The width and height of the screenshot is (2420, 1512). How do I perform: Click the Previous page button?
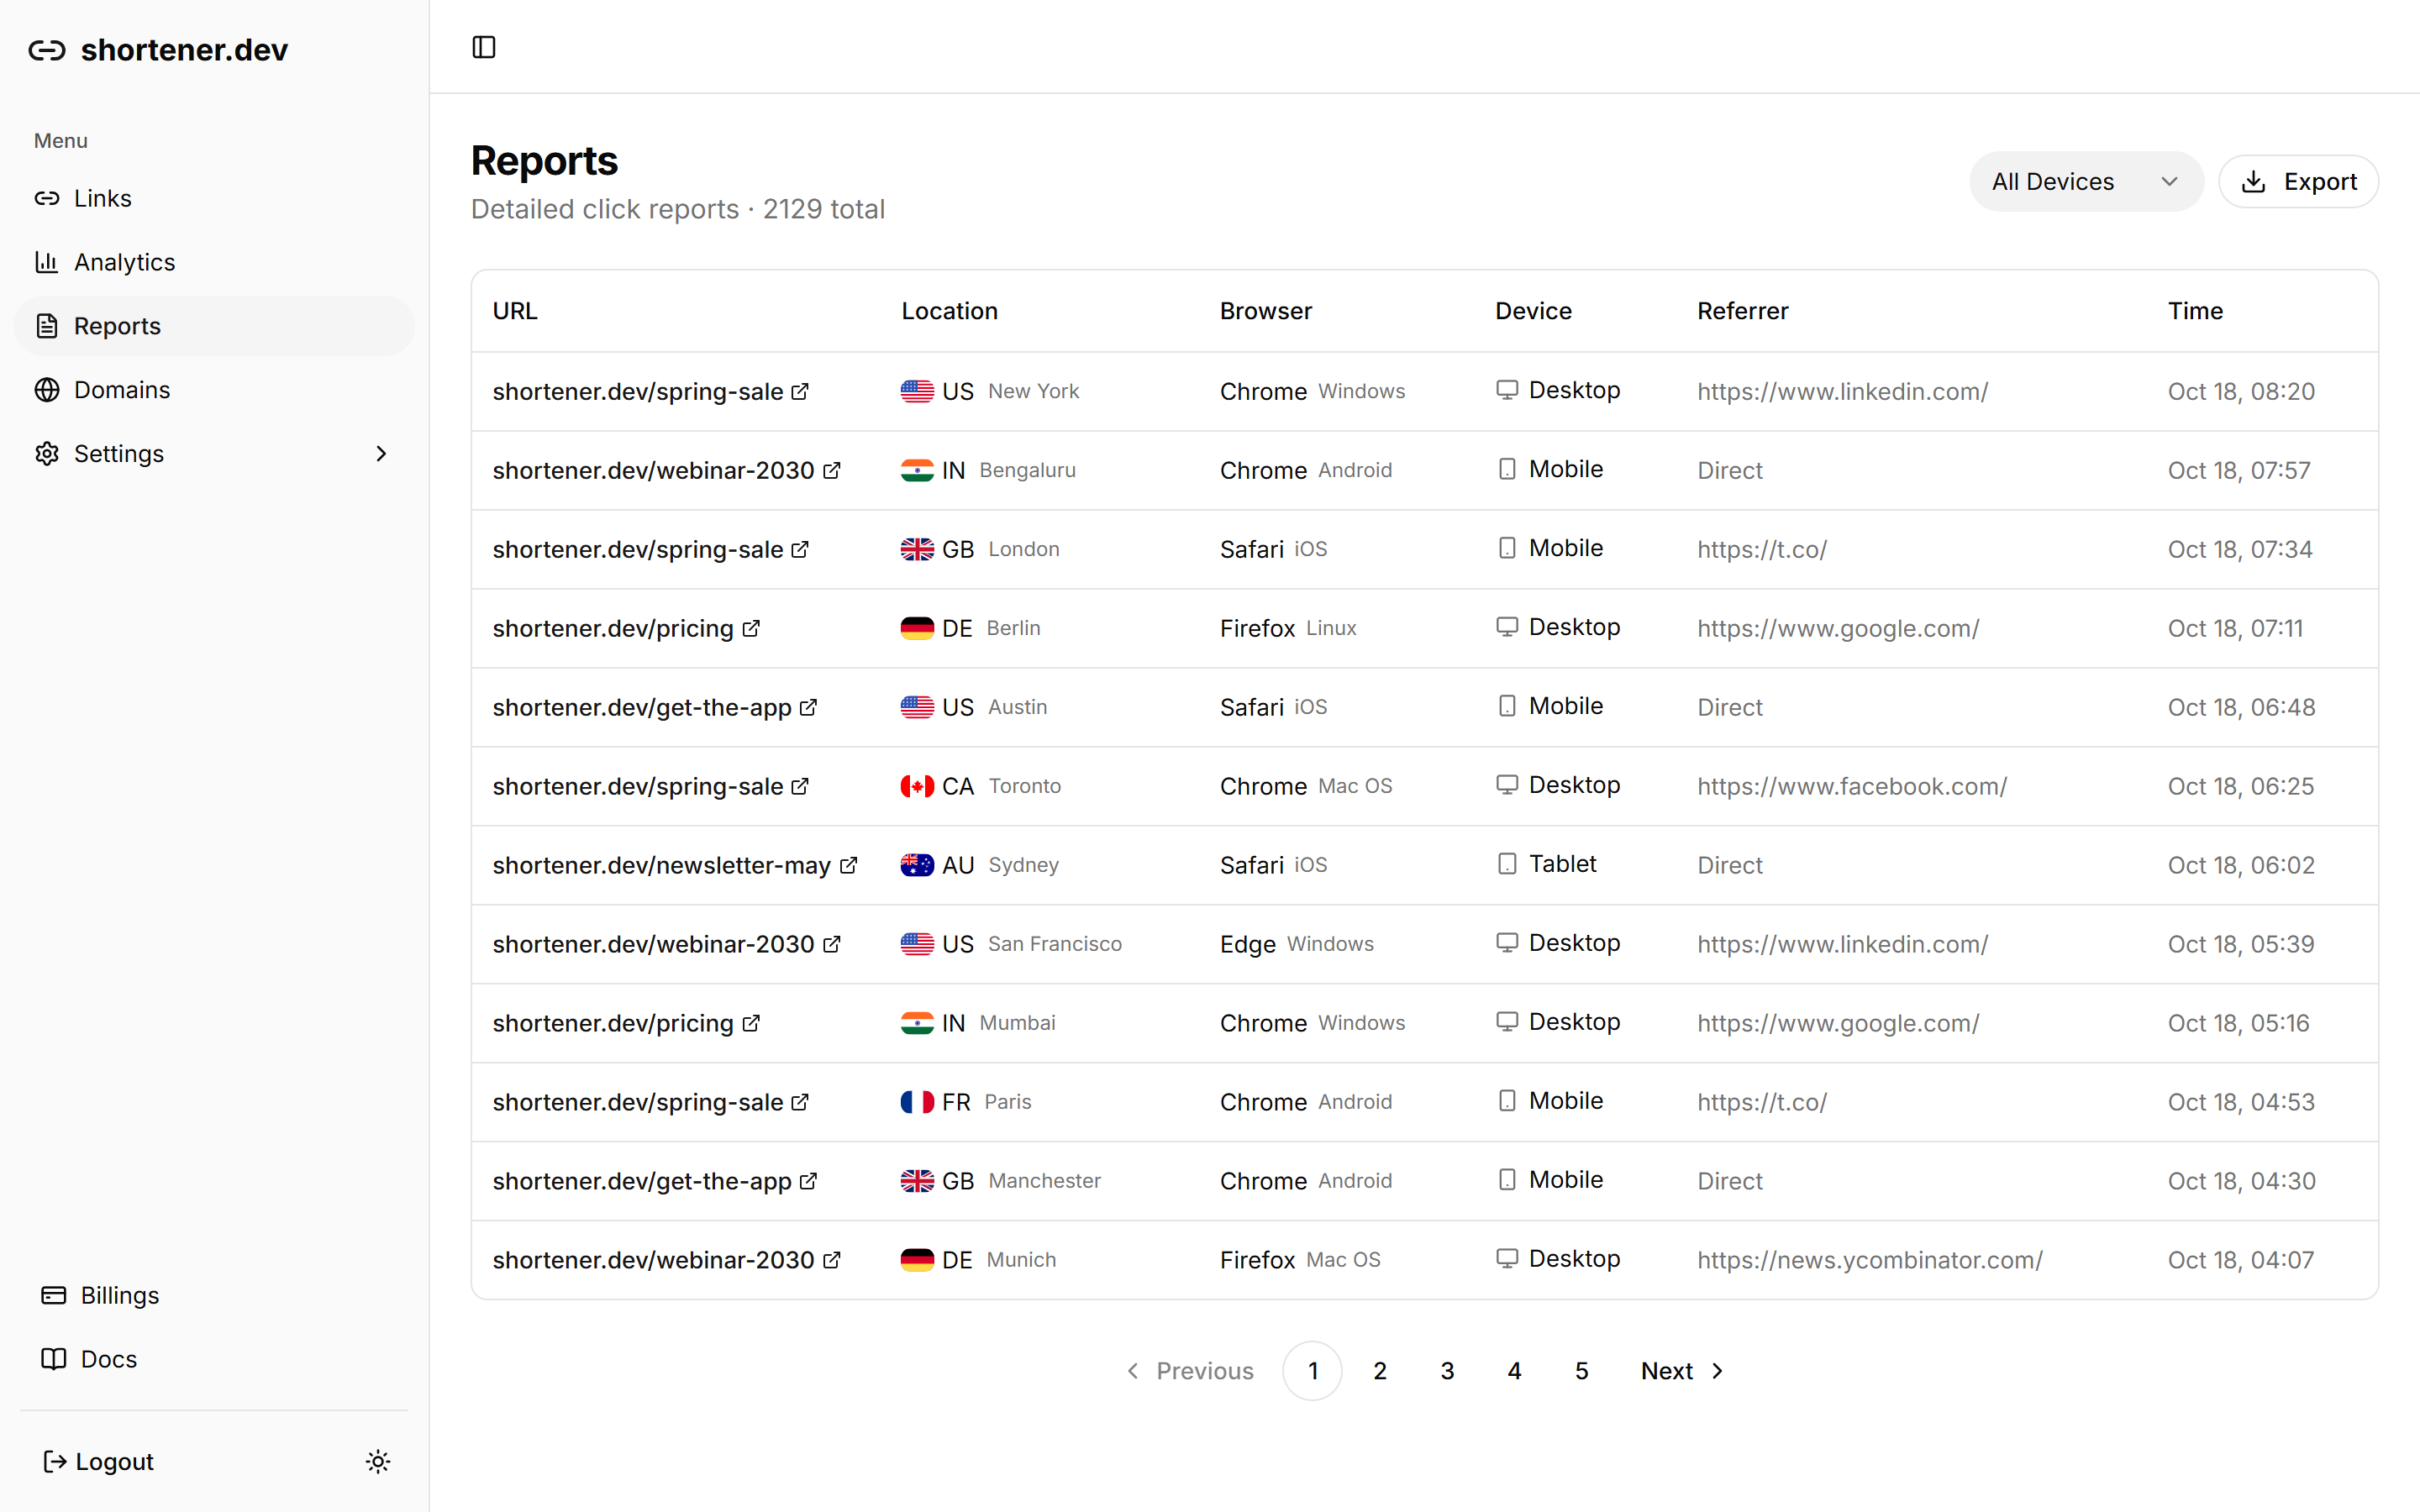coord(1190,1371)
